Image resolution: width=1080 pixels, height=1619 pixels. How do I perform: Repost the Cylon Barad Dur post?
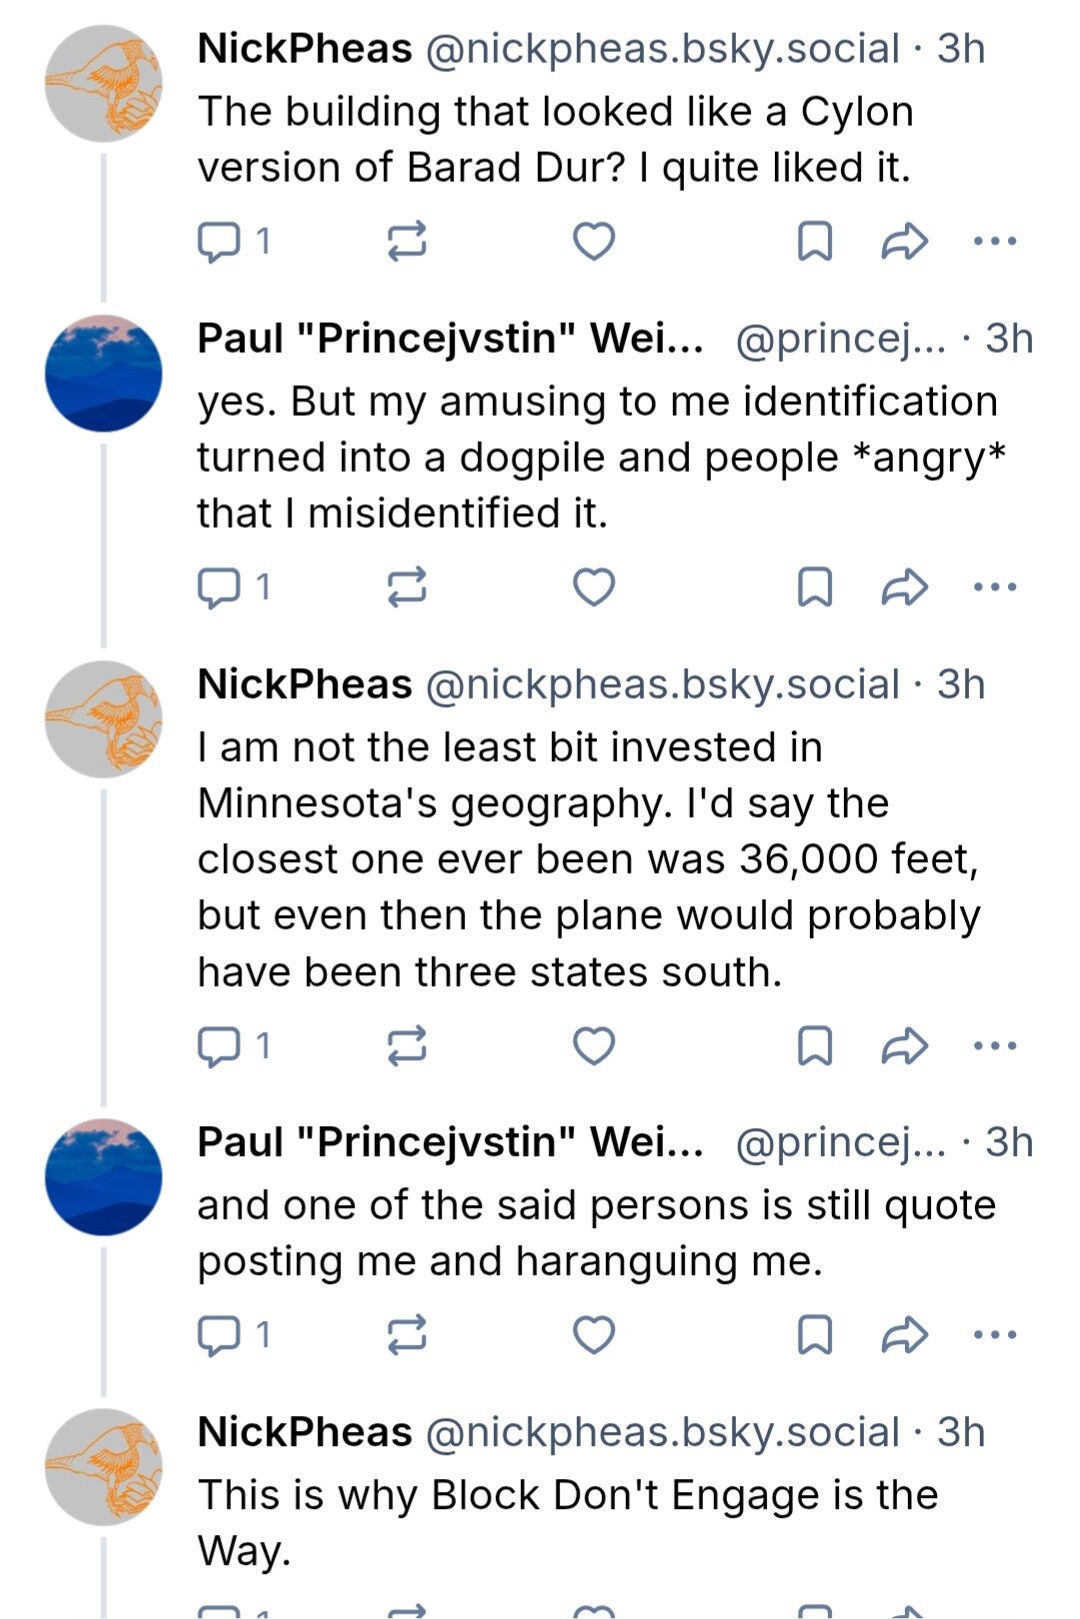pyautogui.click(x=407, y=241)
